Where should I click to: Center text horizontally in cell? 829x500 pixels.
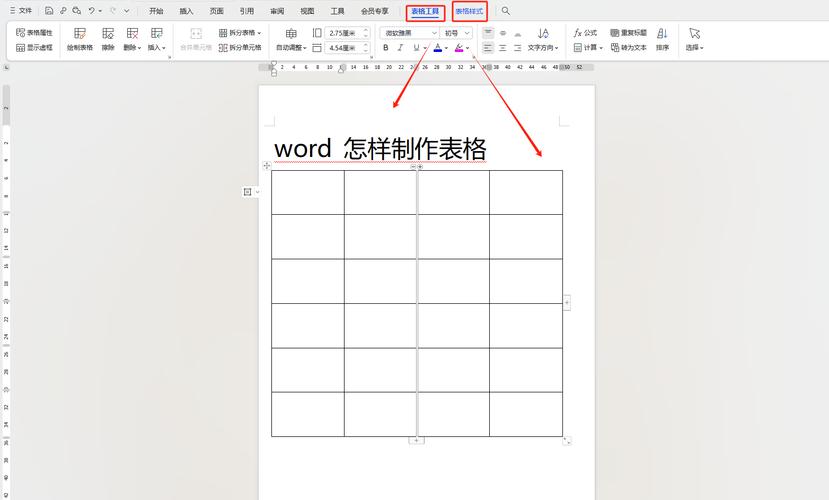click(503, 48)
